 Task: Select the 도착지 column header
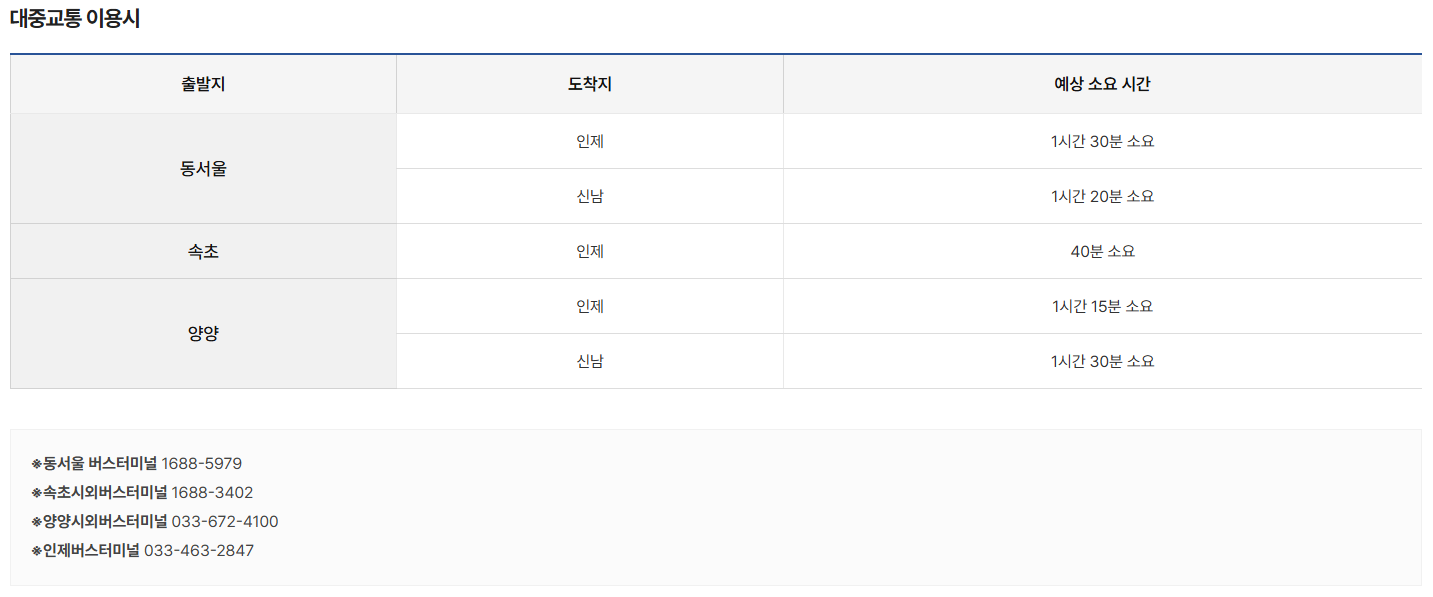tap(590, 84)
